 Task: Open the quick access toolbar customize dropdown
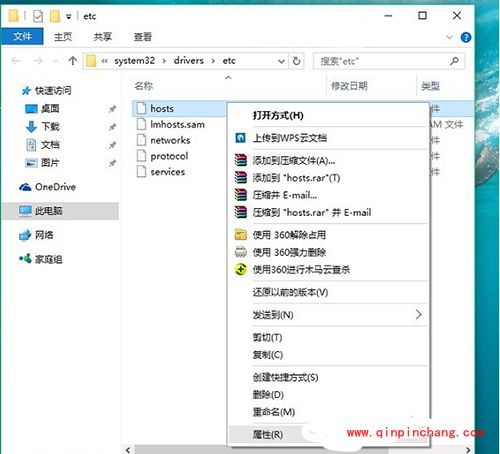pos(68,16)
